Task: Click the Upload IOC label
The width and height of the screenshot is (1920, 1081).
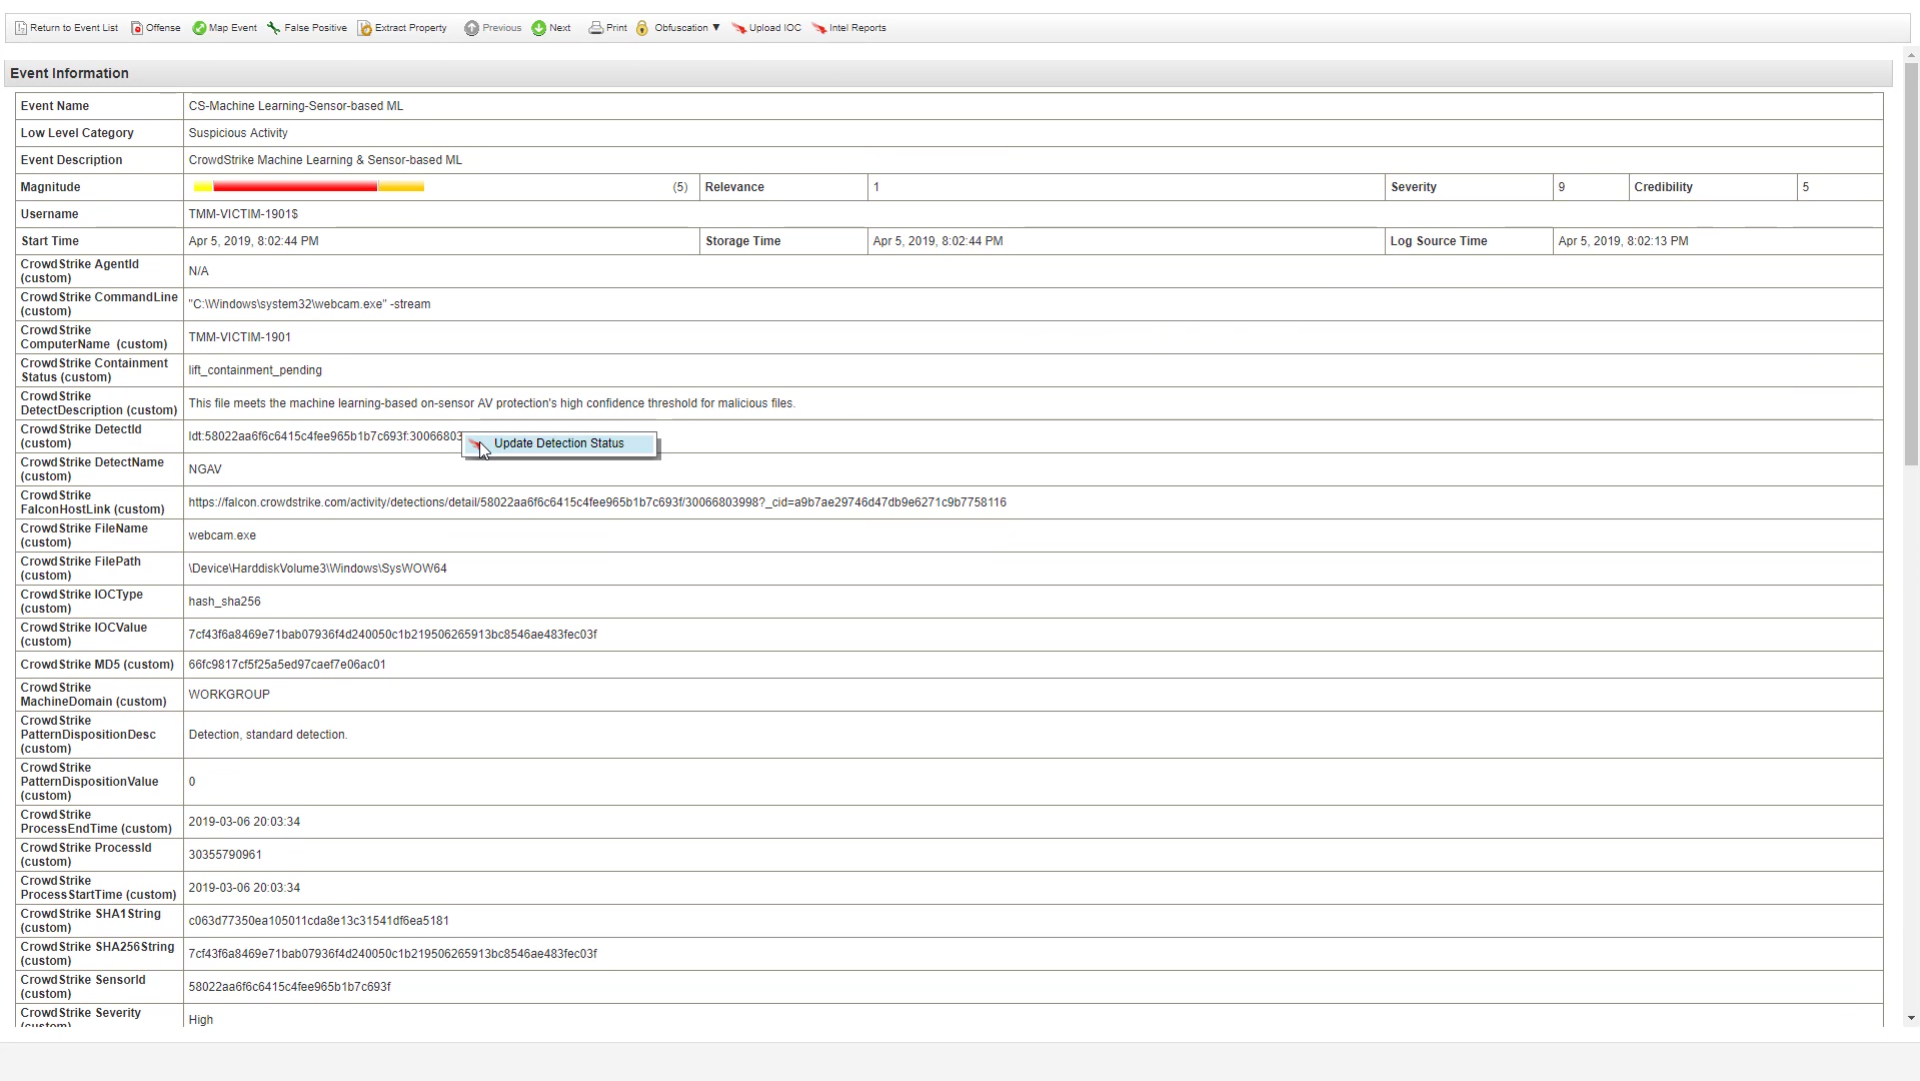Action: pos(775,28)
